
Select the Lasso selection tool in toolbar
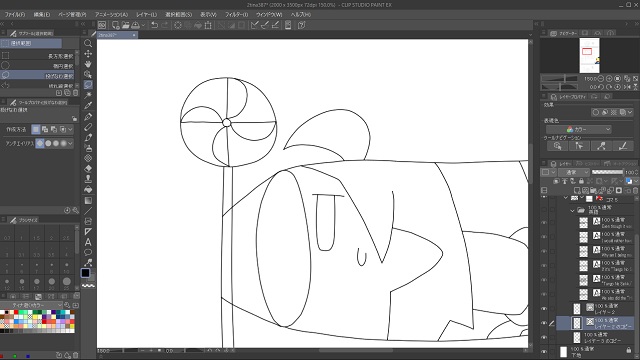[88, 84]
